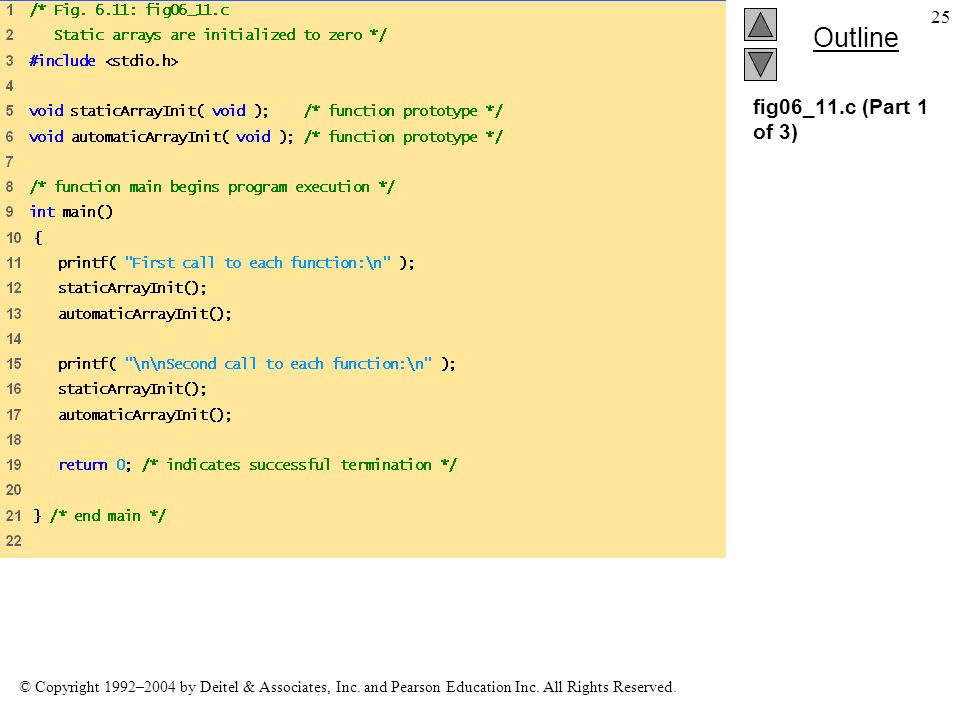
Task: Click the 'indicates successful termination' comment
Action: 299,465
